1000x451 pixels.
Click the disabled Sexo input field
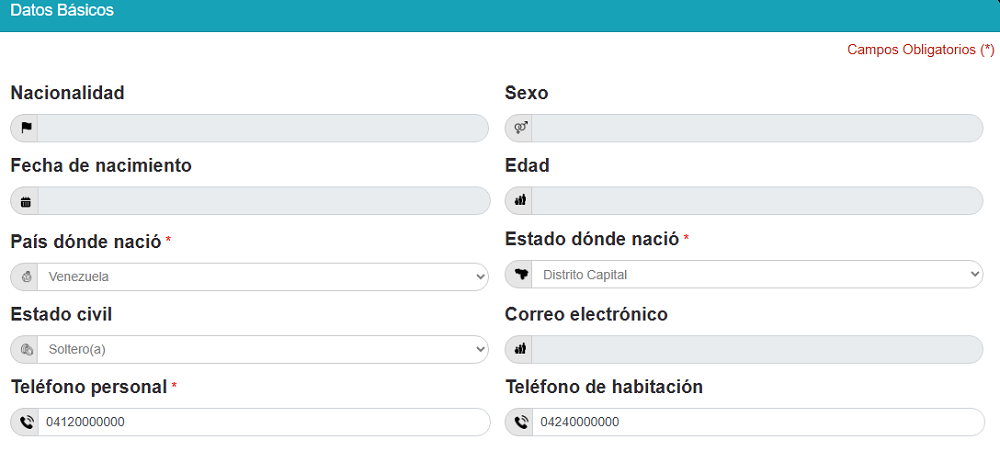coord(757,128)
